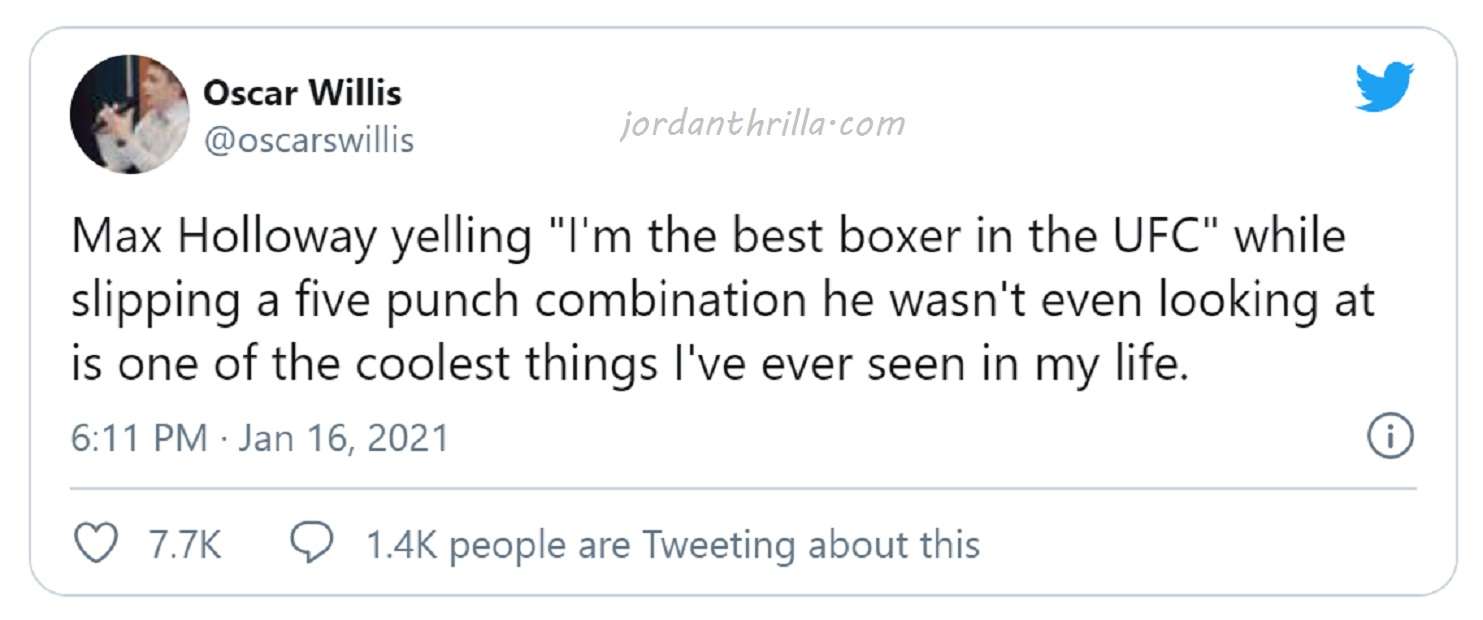The height and width of the screenshot is (620, 1483).
Task: Click the jordanthrilla.com watermark text
Action: click(762, 124)
